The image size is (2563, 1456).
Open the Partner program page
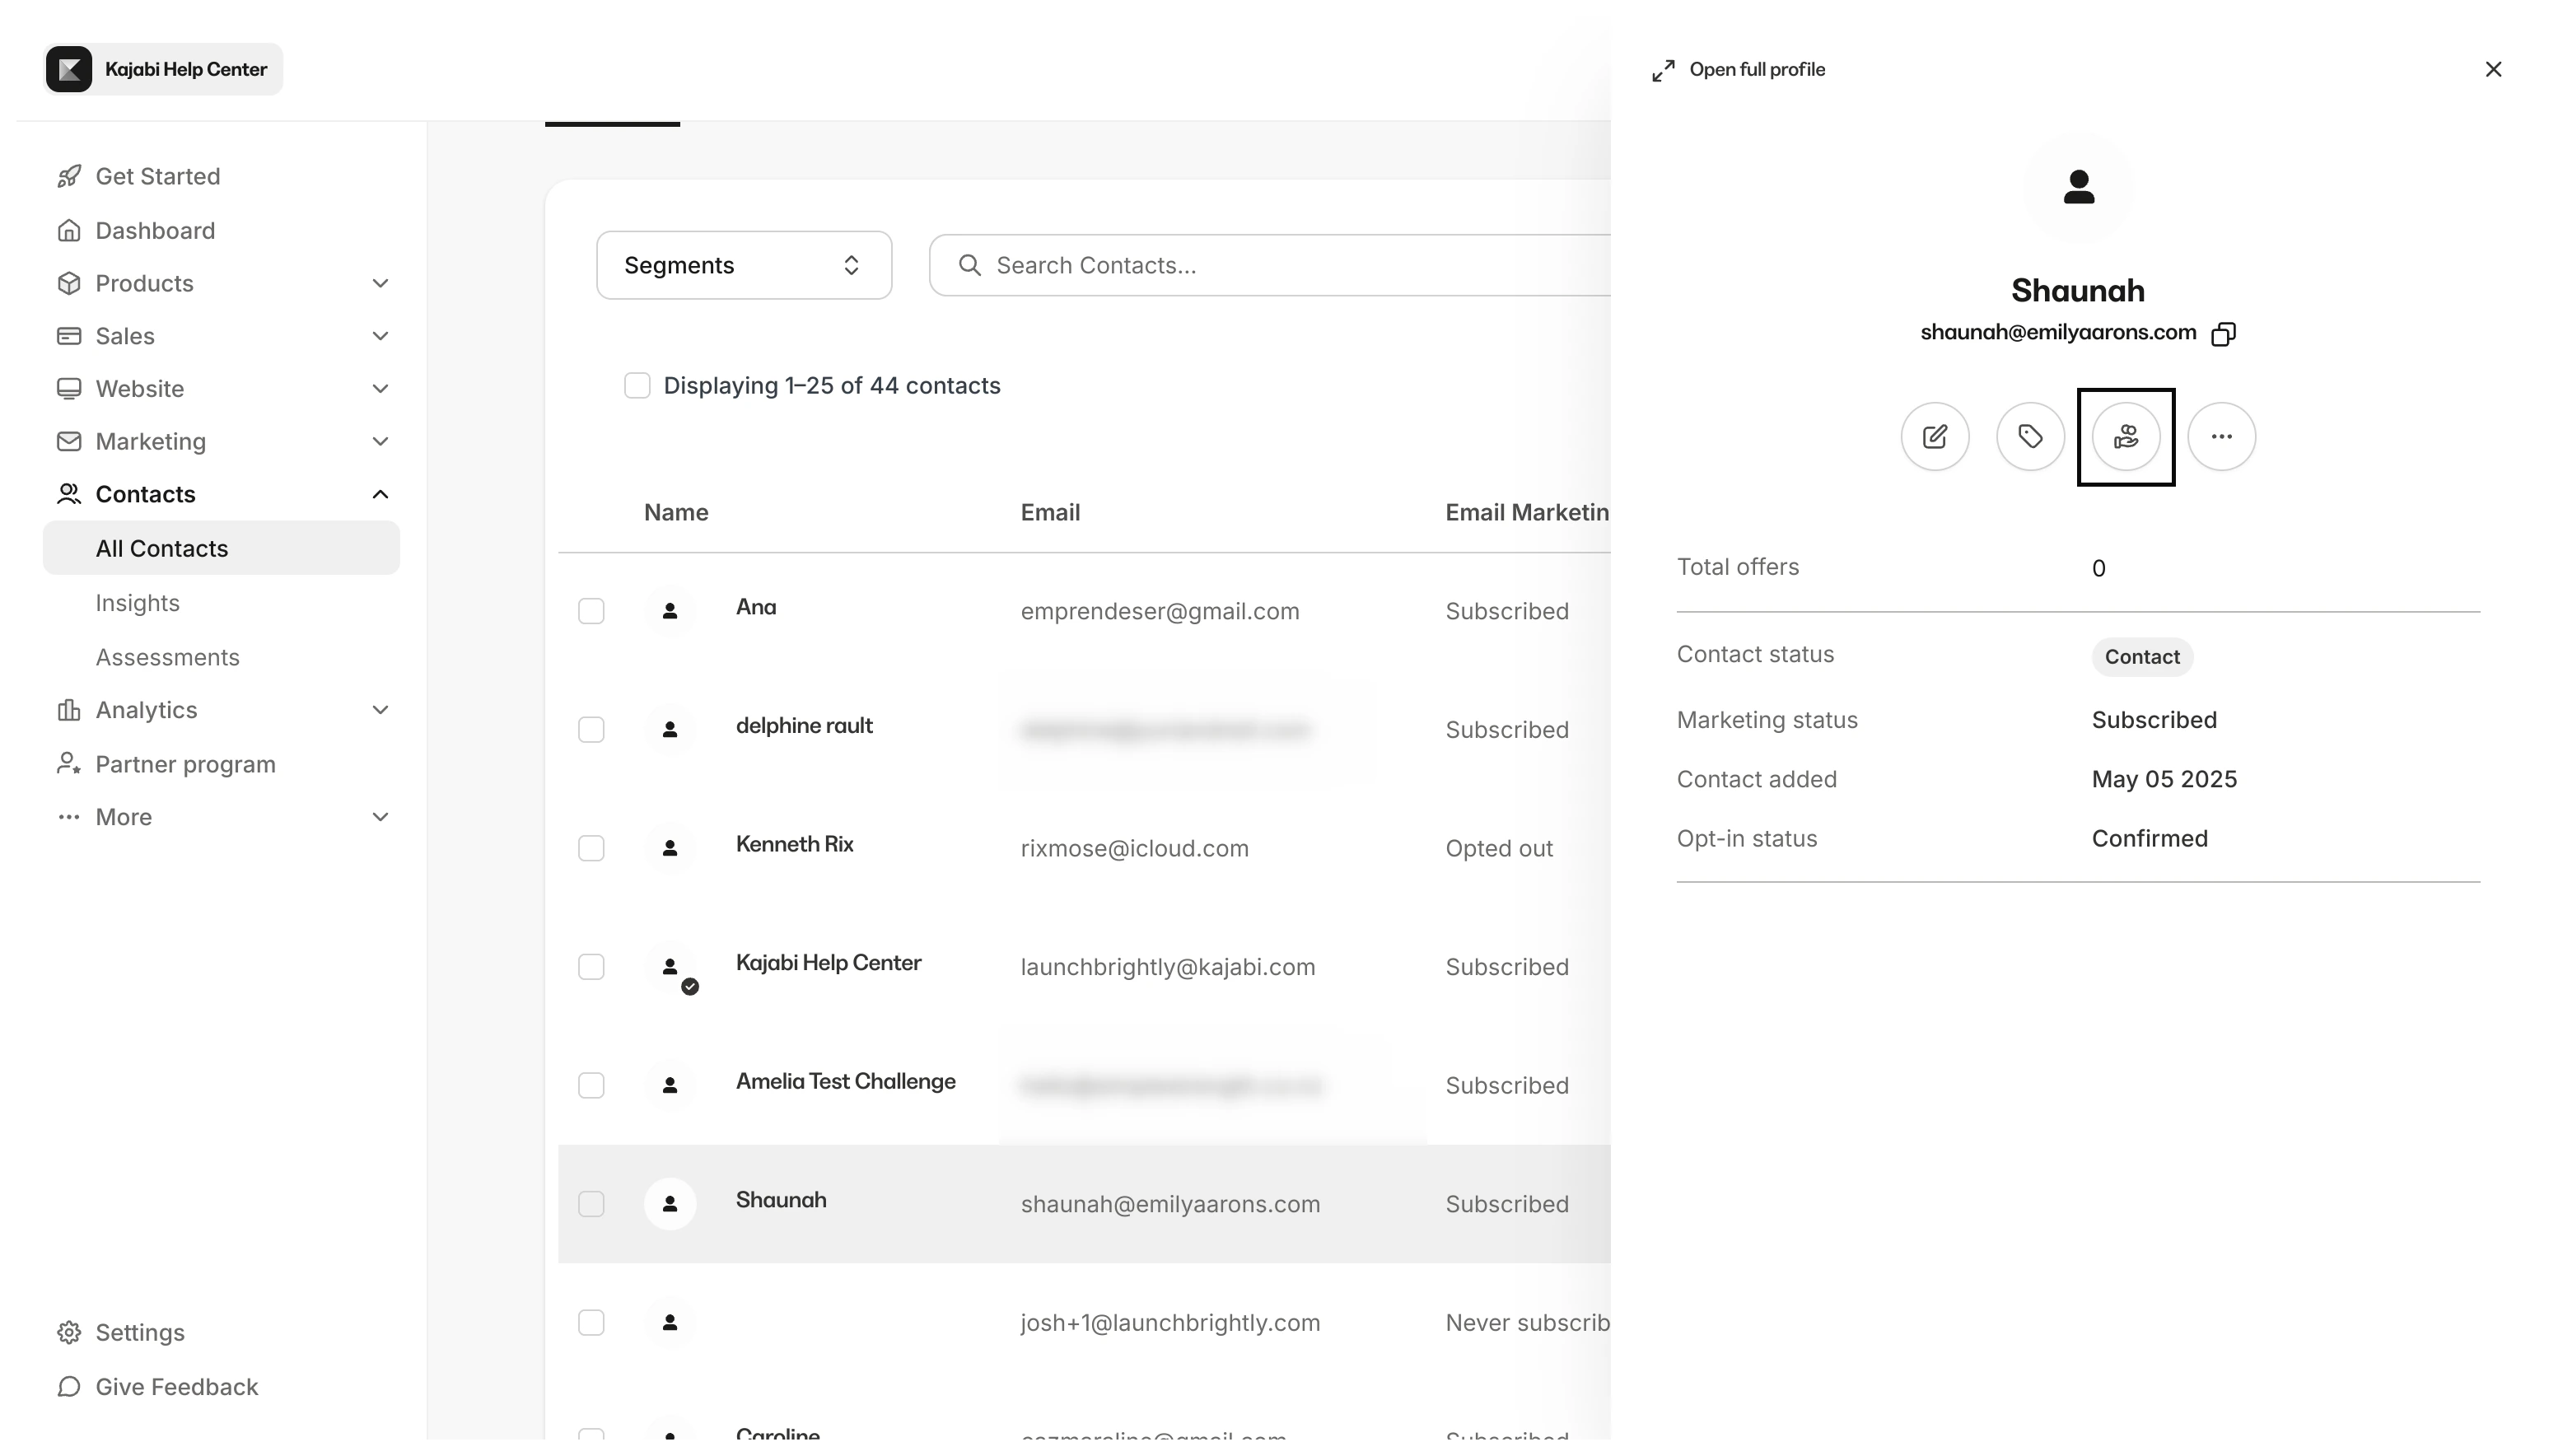(185, 764)
